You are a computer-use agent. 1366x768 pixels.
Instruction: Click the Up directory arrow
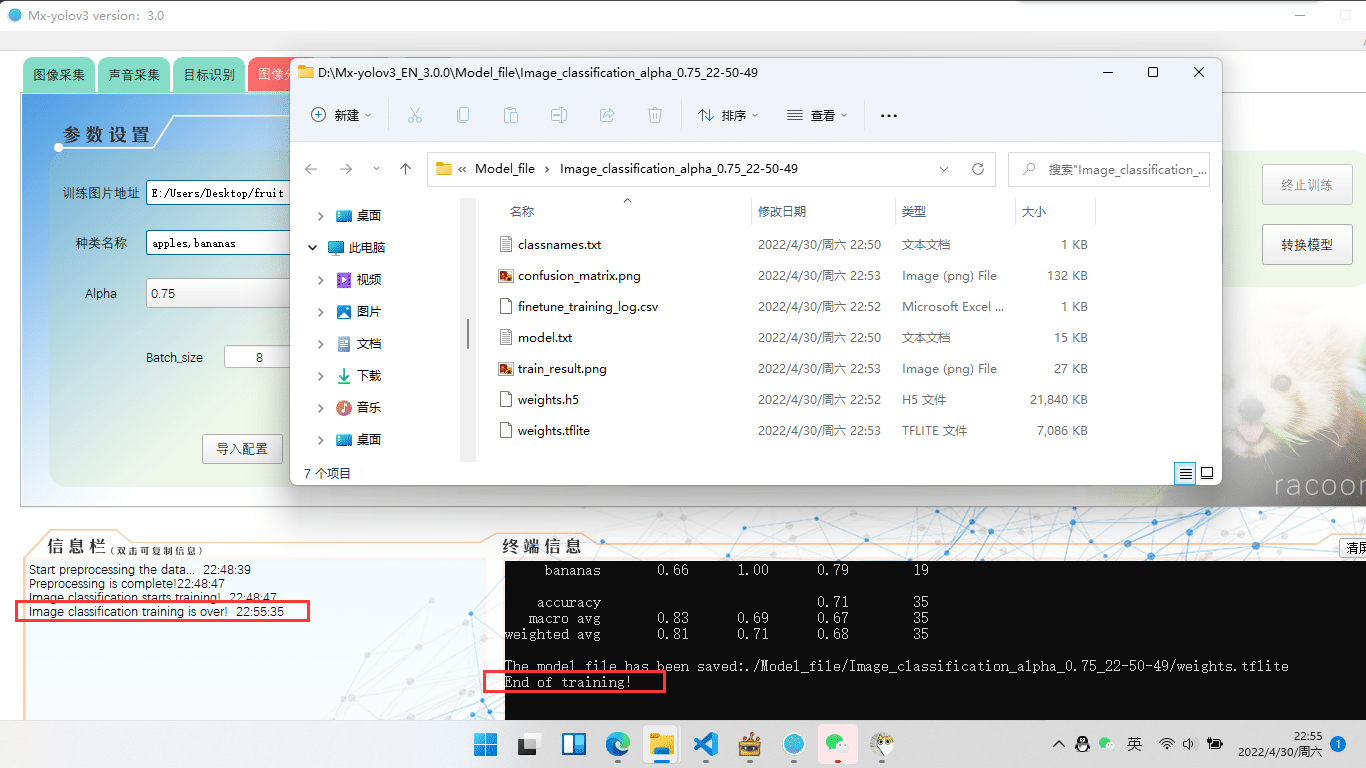pos(405,169)
